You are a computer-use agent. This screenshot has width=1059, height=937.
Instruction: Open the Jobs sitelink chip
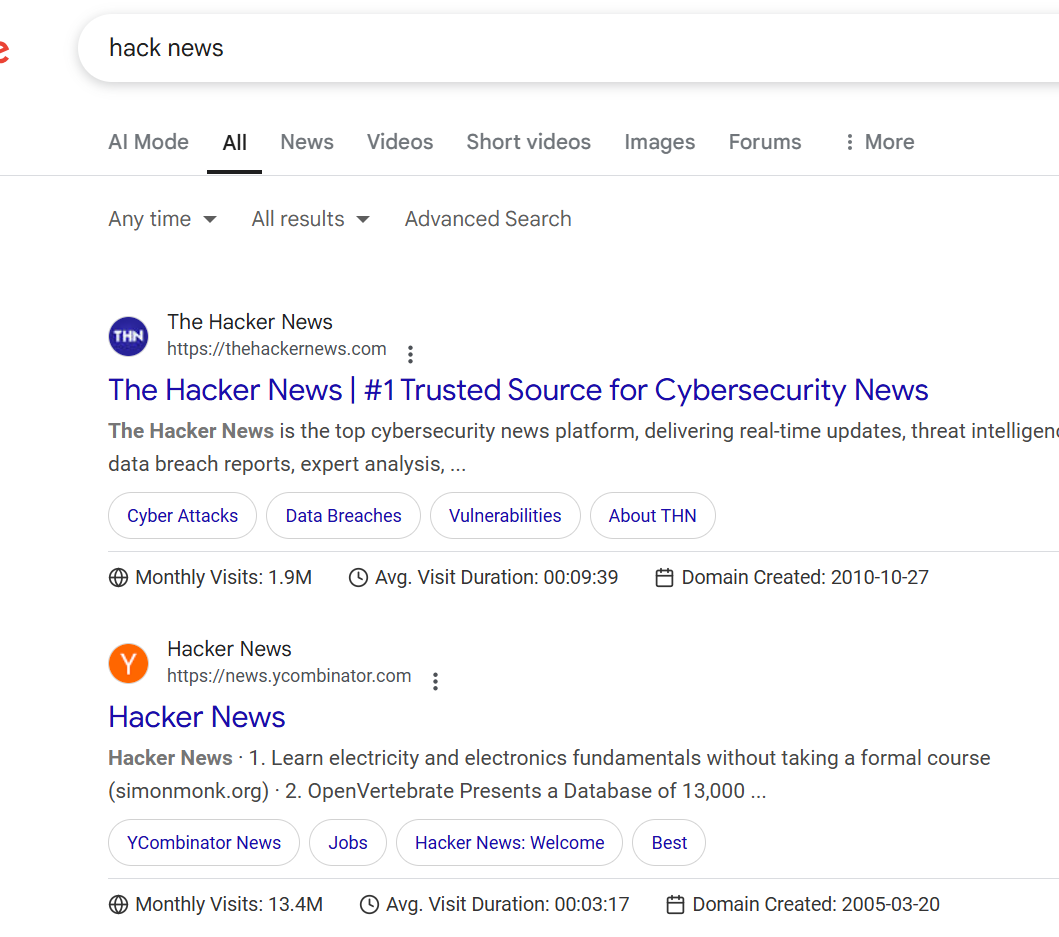[348, 842]
